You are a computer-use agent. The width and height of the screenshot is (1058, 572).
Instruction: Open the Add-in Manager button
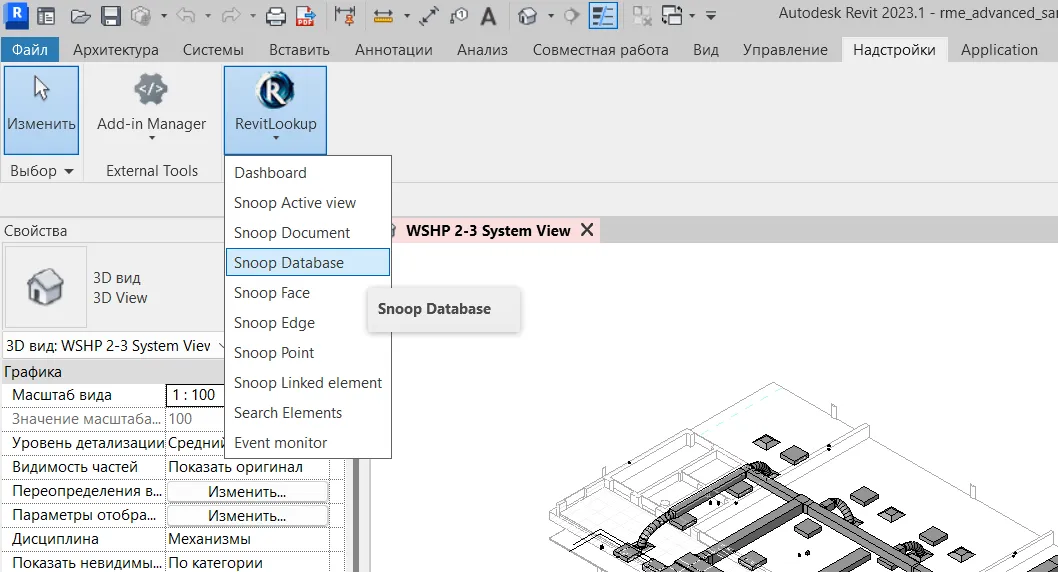pyautogui.click(x=152, y=110)
